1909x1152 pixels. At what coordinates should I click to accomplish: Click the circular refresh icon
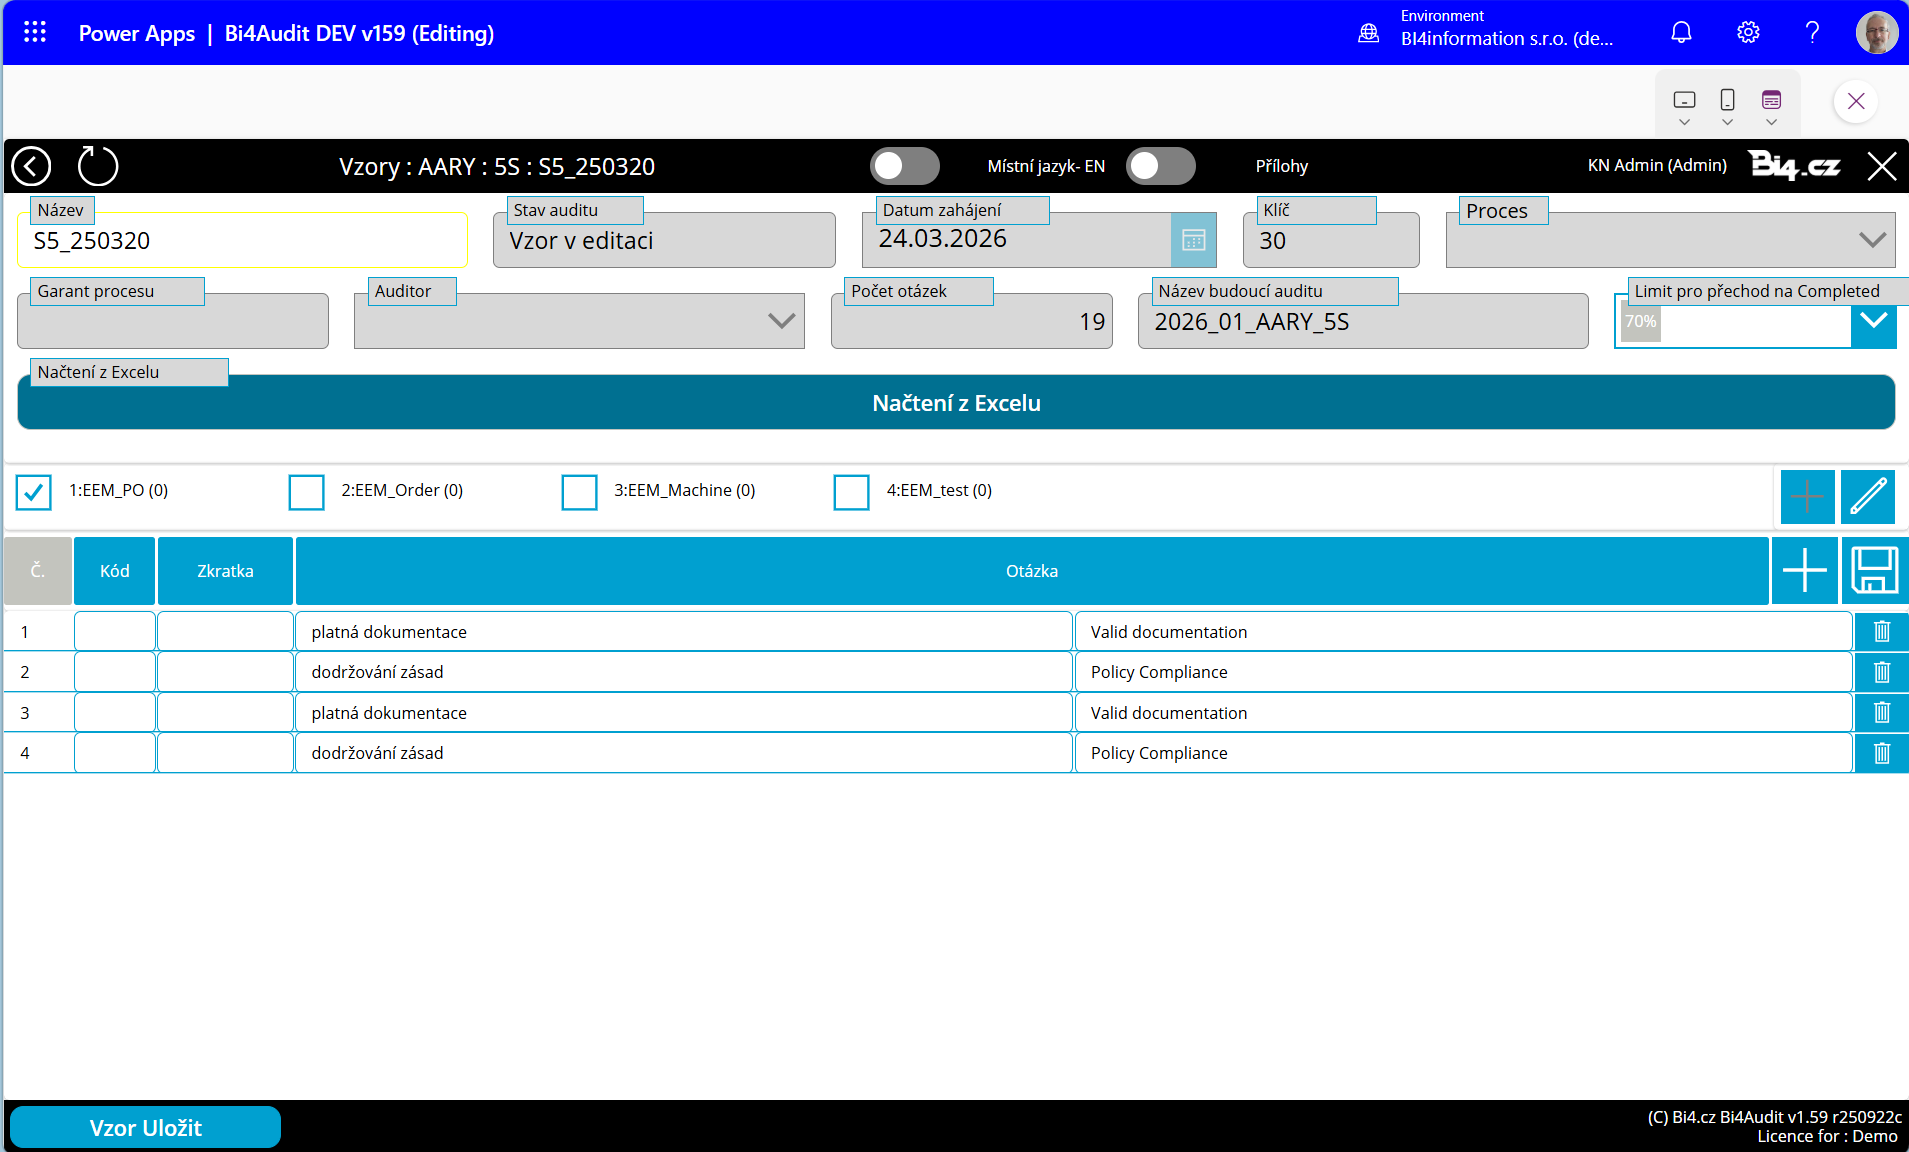click(x=98, y=166)
